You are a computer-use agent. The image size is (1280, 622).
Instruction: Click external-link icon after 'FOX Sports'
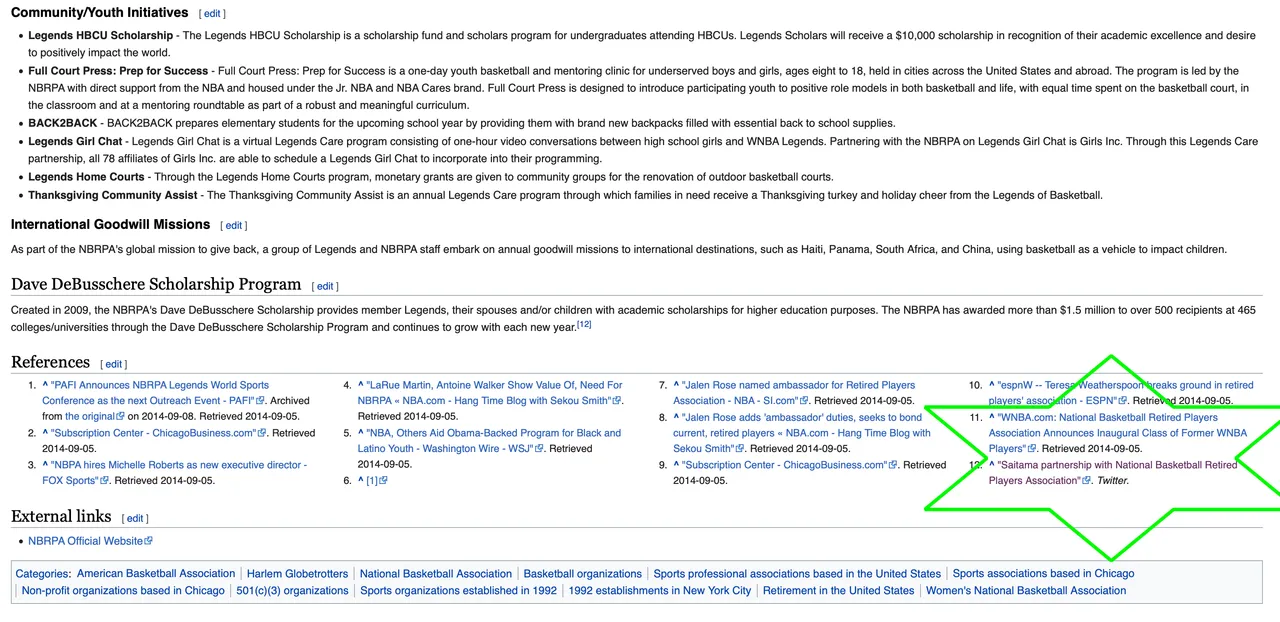tap(104, 481)
